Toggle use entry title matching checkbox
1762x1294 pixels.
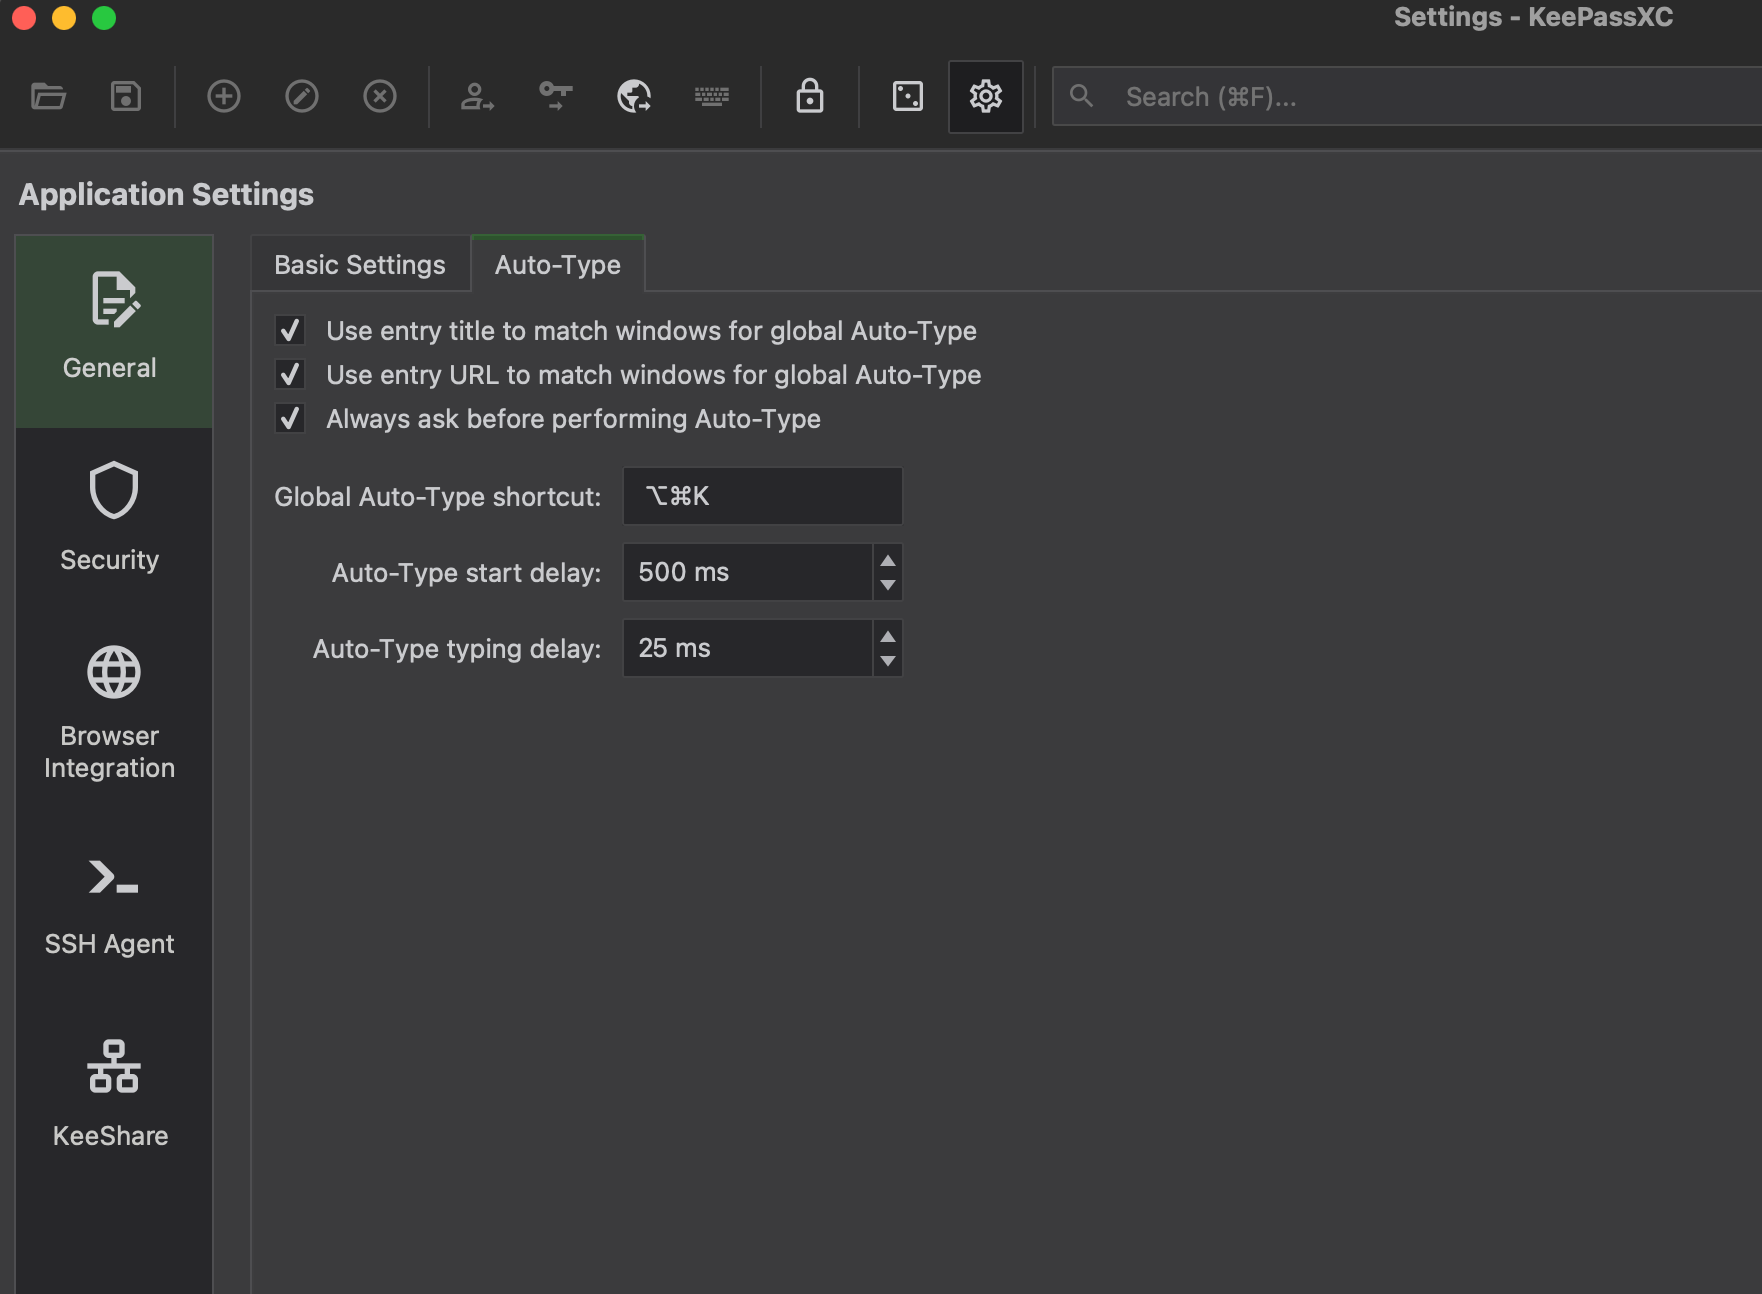point(290,330)
